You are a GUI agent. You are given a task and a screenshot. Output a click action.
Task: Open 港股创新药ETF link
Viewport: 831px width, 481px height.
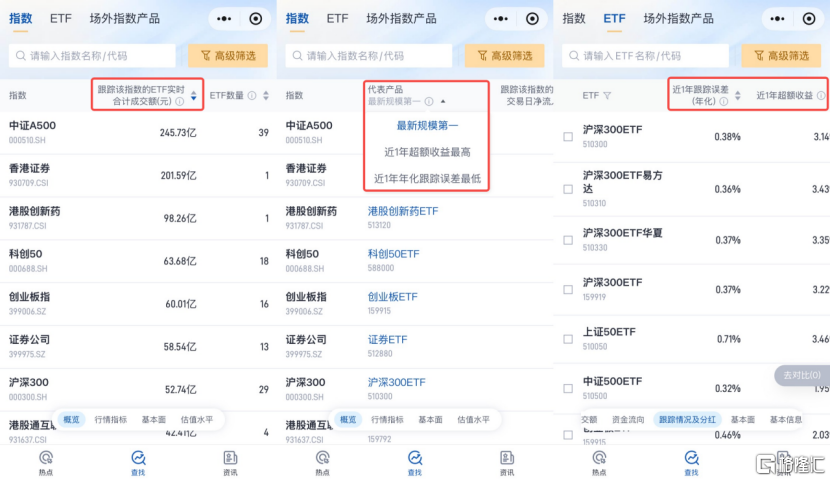click(x=403, y=211)
